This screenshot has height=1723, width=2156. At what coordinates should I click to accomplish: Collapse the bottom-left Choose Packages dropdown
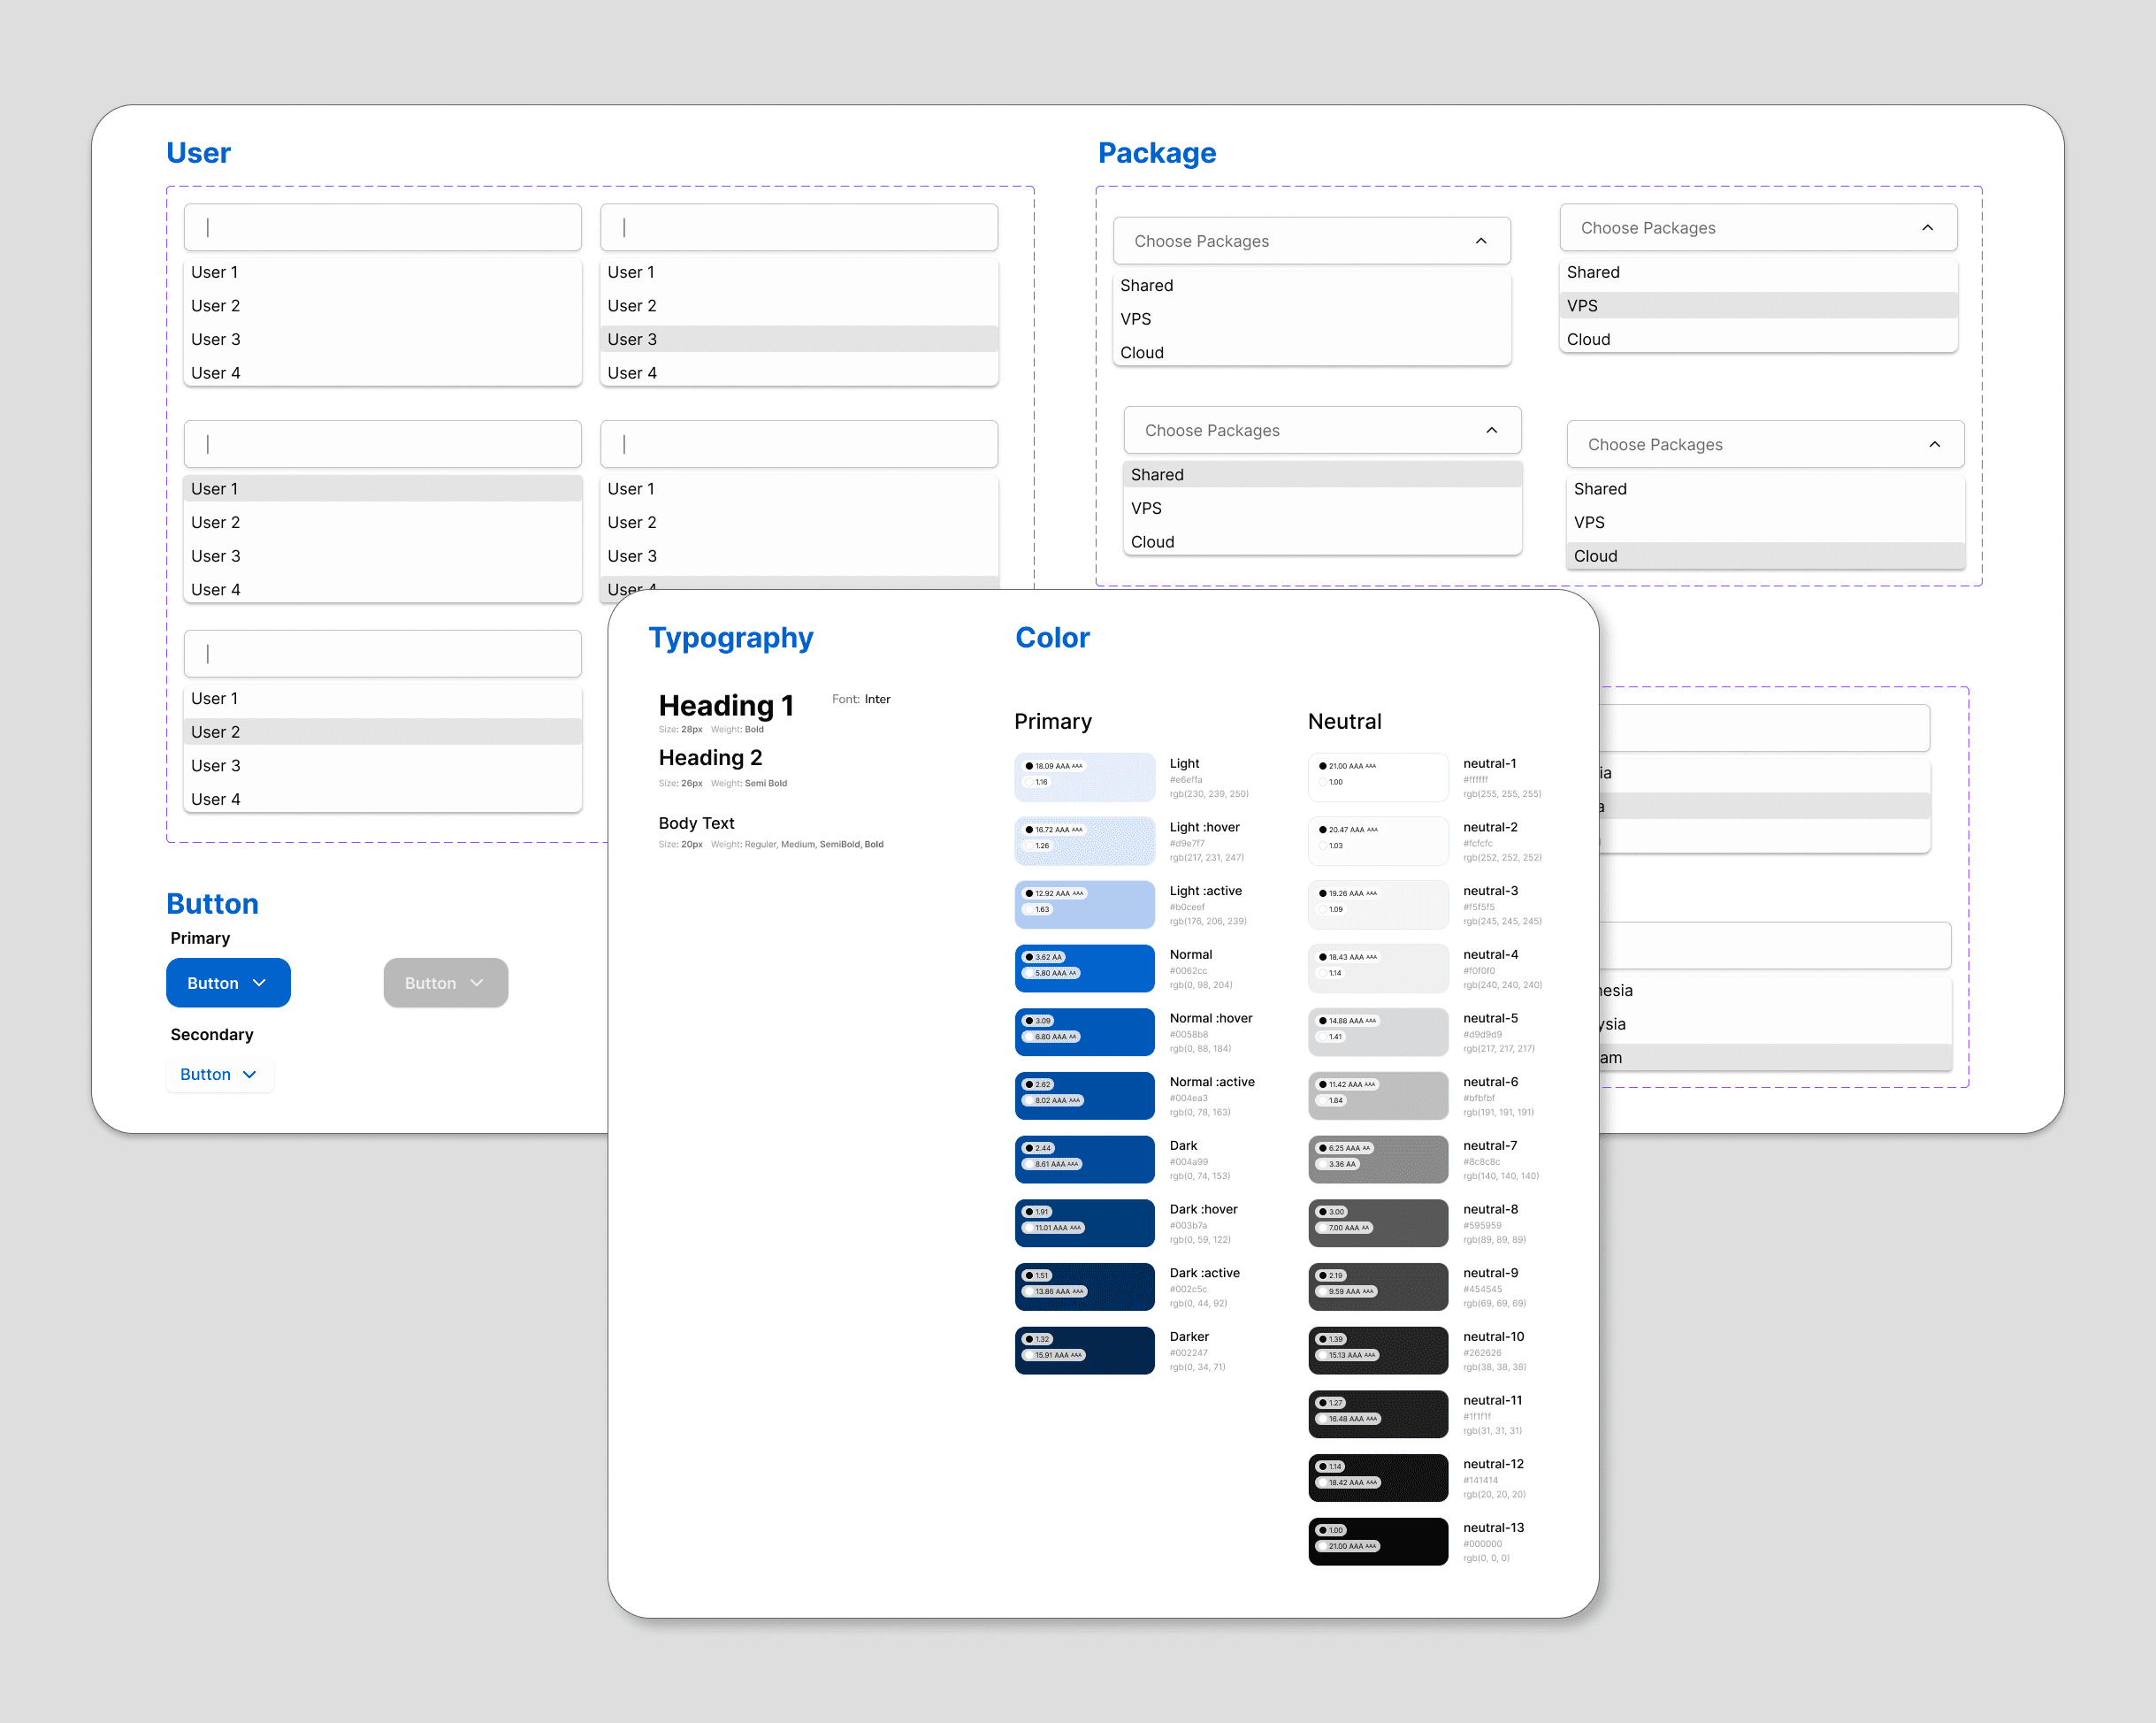(x=1491, y=430)
